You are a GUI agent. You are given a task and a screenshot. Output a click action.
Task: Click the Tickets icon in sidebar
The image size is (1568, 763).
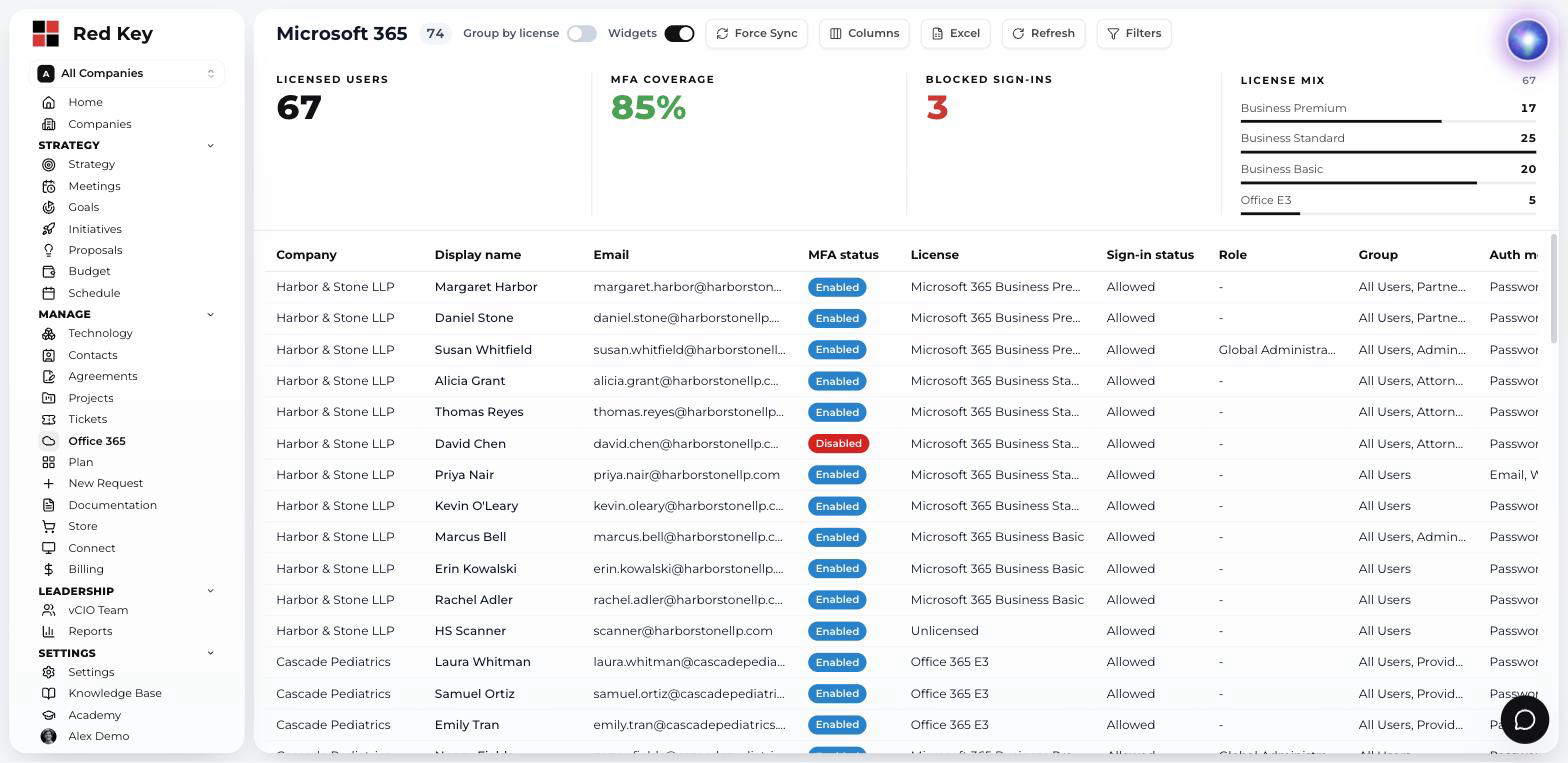tap(48, 419)
